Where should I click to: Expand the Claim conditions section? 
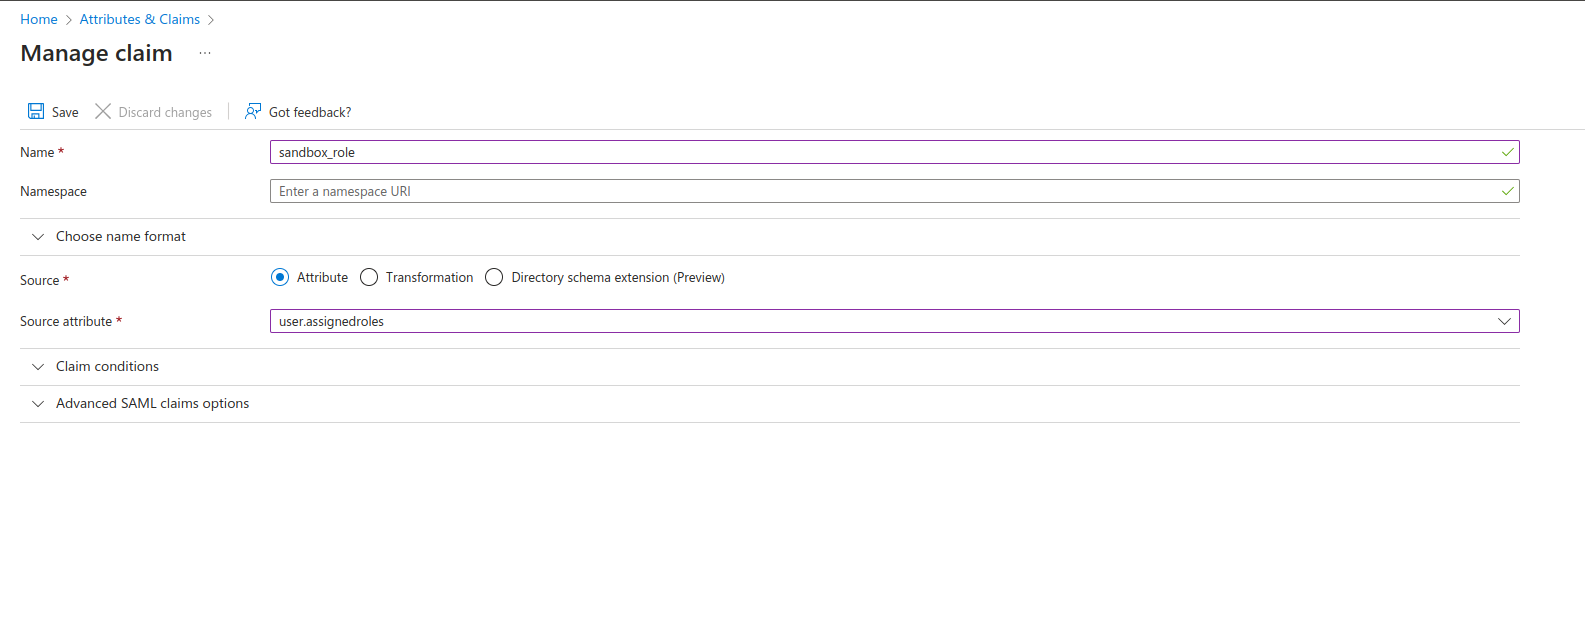(107, 367)
